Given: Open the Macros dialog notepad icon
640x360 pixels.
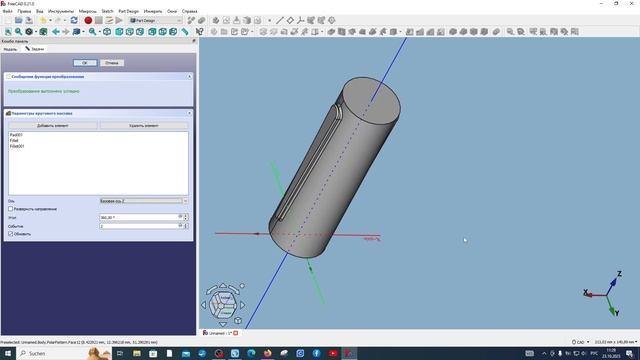Looking at the screenshot, I should coord(109,20).
